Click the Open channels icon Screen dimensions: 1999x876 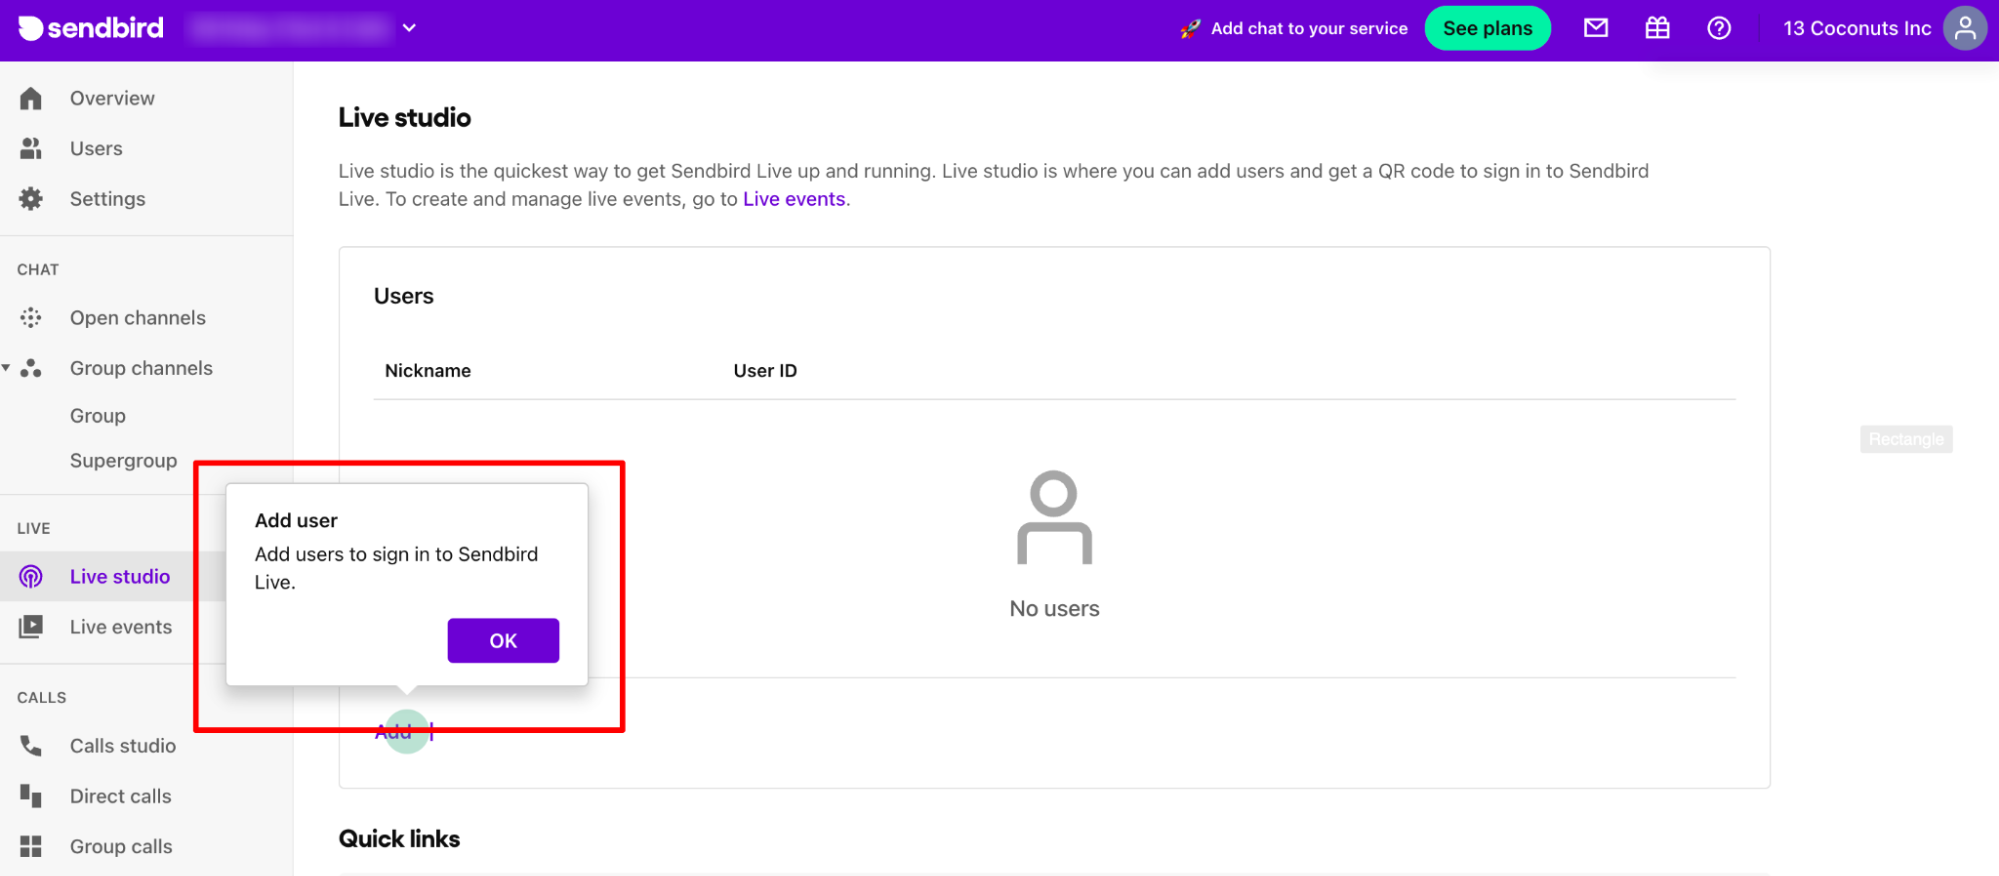pyautogui.click(x=31, y=318)
